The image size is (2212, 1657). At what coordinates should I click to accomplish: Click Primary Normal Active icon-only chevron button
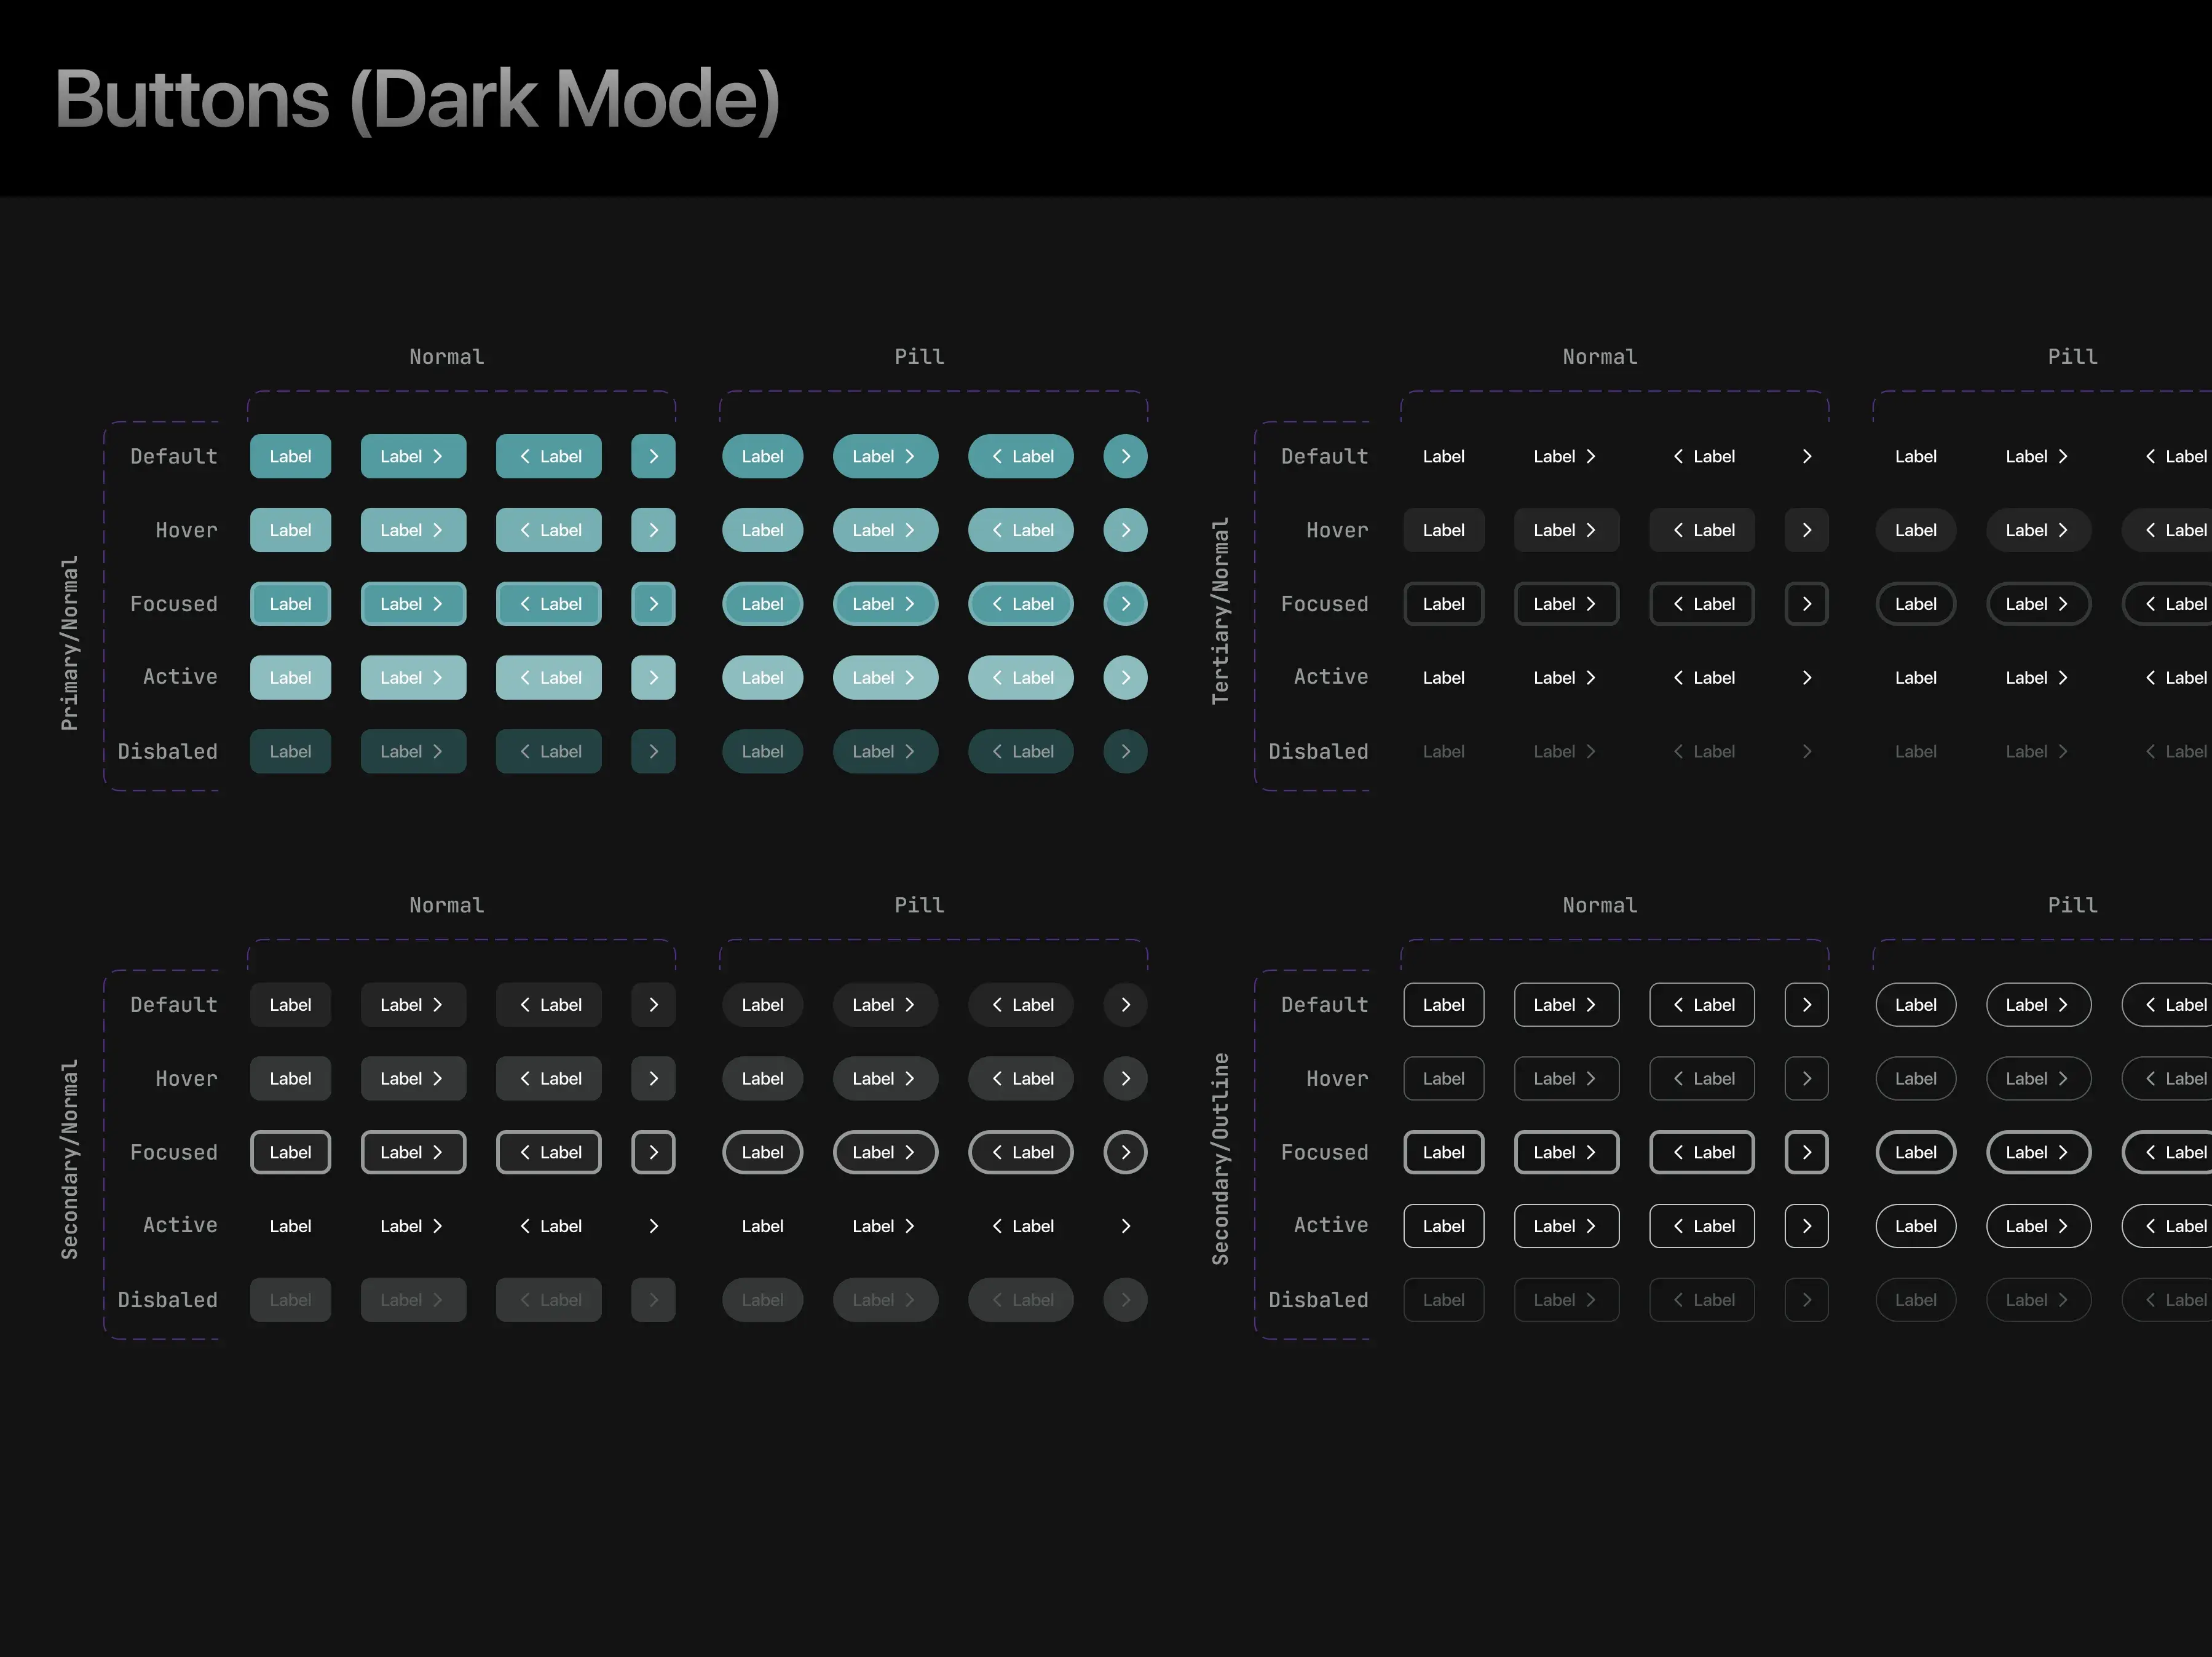coord(653,677)
